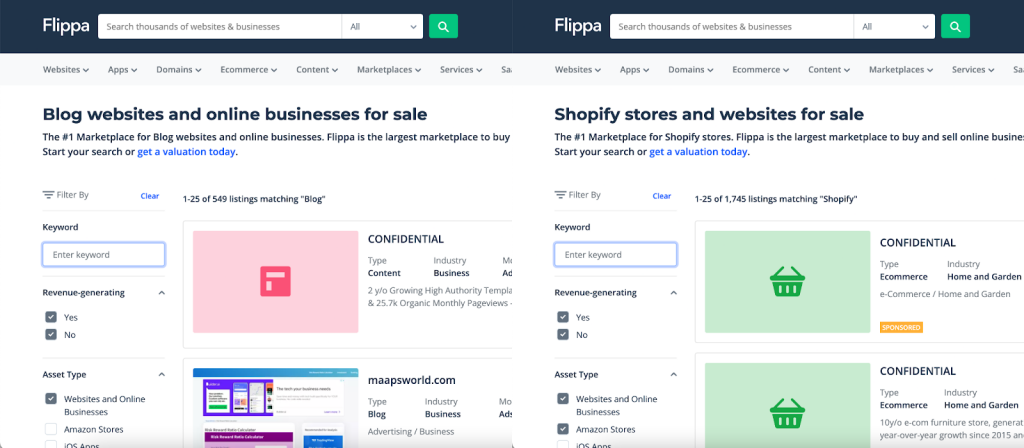Check Amazon Stores on the Blog page

[51, 429]
